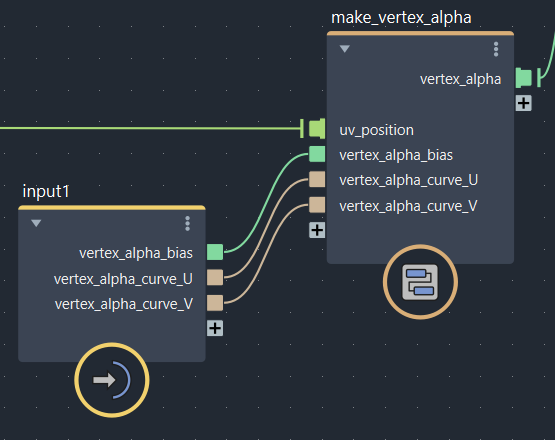Select the vertex_alpha_bias input port on make_vertex_alpha
555x440 pixels.
317,154
